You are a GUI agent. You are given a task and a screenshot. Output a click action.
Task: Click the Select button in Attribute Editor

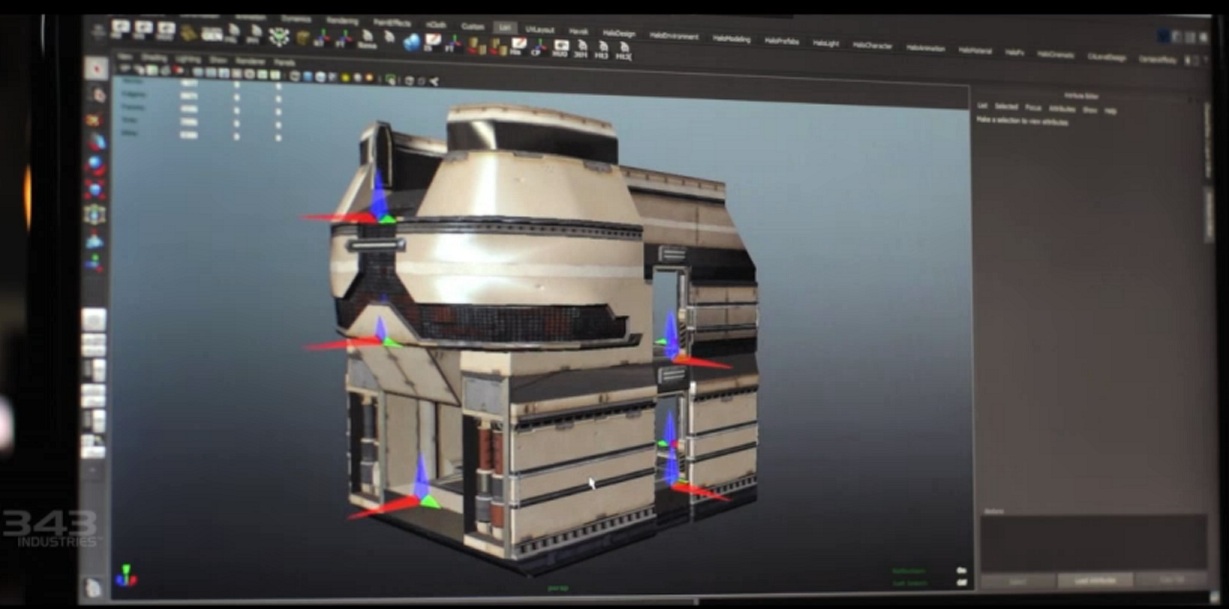1019,580
